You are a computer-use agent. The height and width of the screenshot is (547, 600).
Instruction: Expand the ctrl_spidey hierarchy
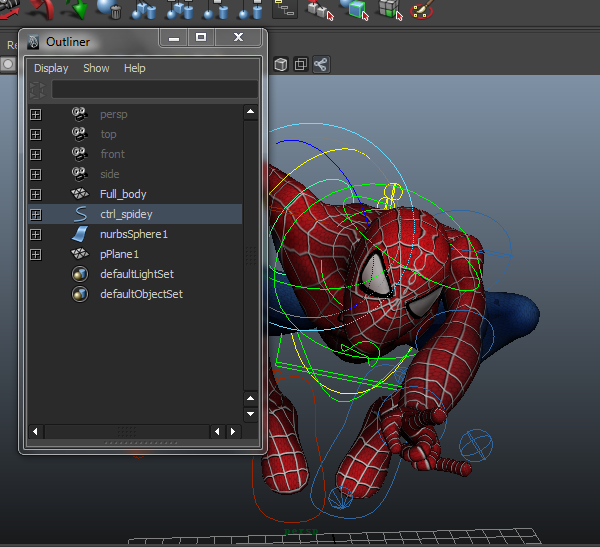36,214
